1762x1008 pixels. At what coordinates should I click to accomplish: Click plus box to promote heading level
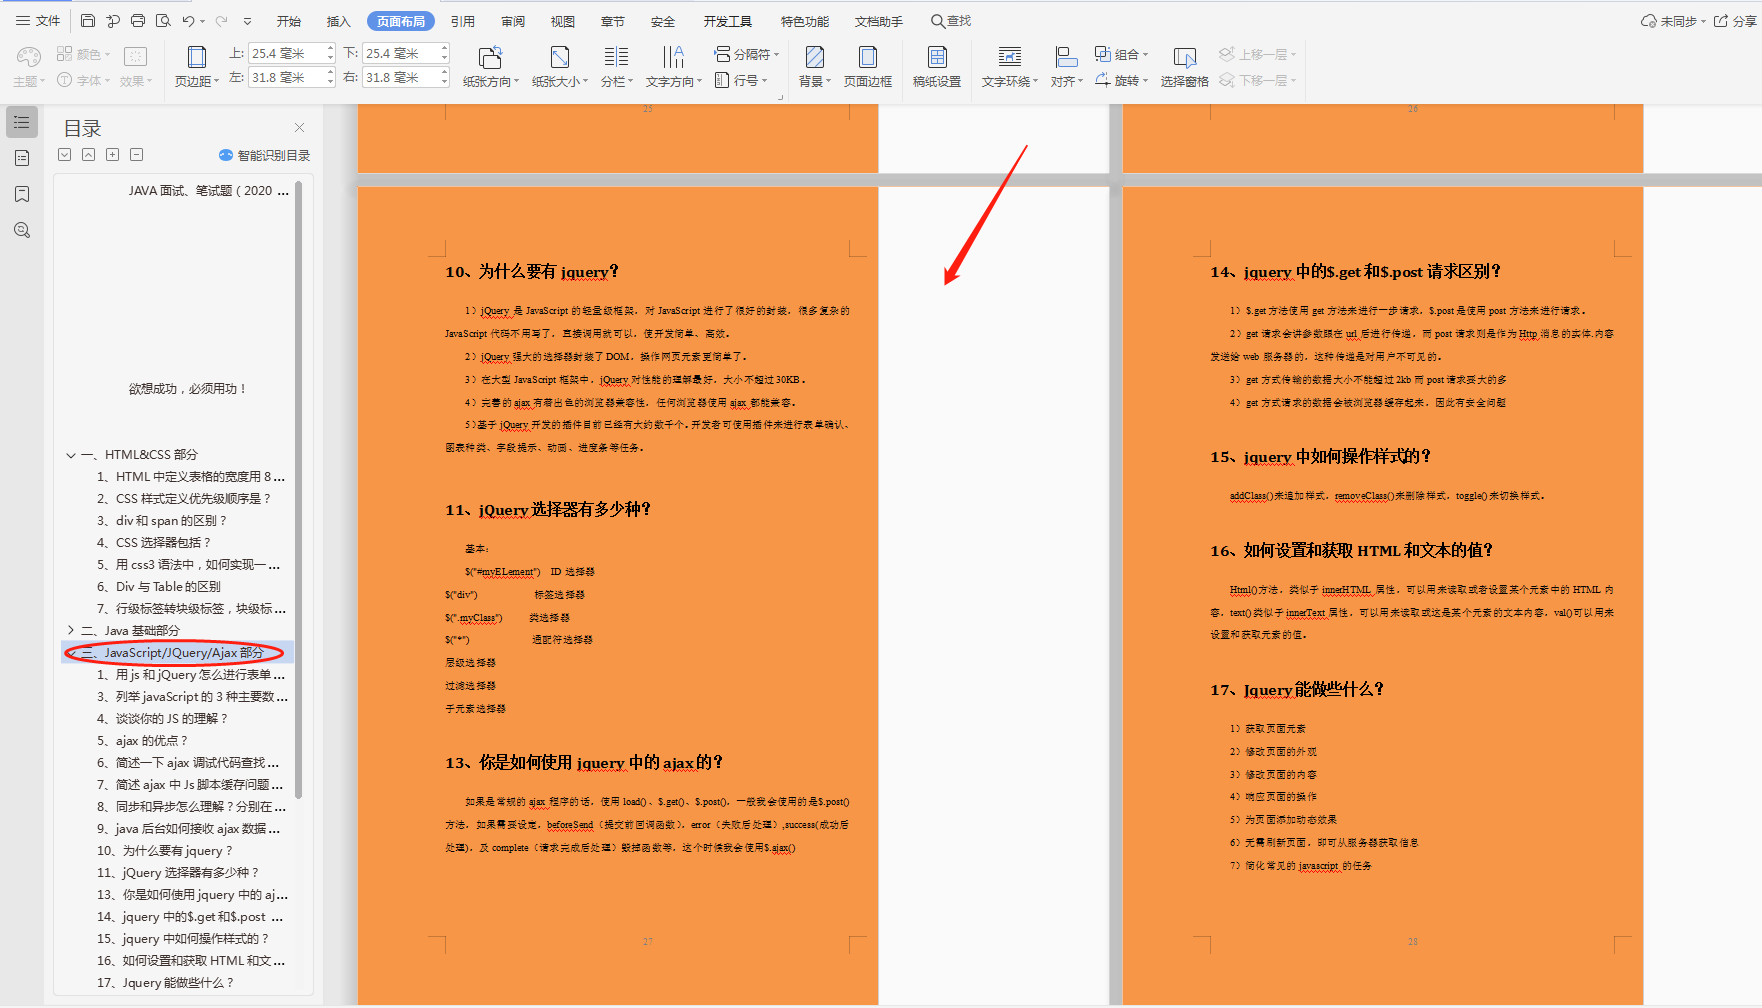pyautogui.click(x=113, y=155)
